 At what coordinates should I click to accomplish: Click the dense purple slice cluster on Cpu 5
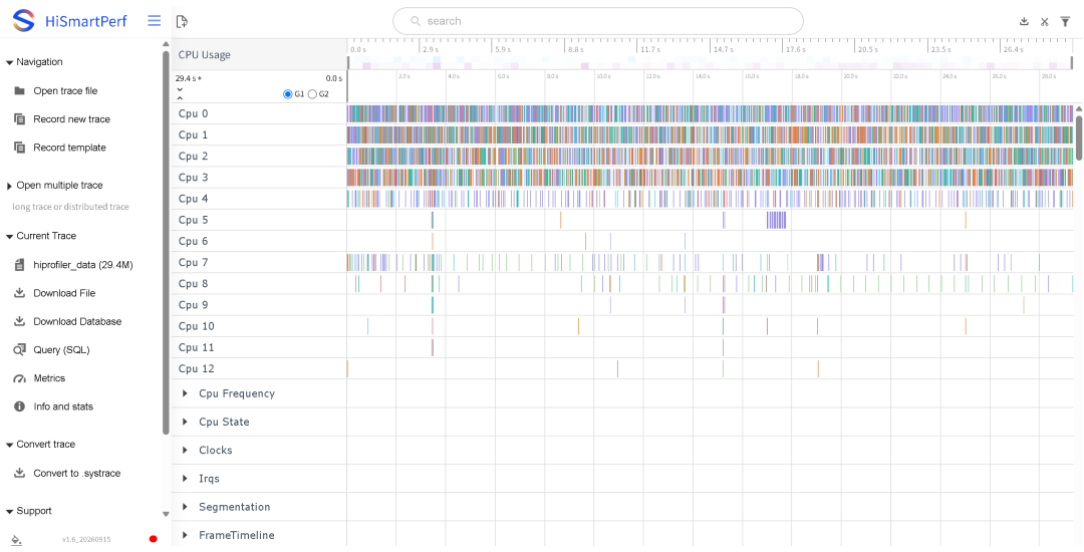[776, 220]
